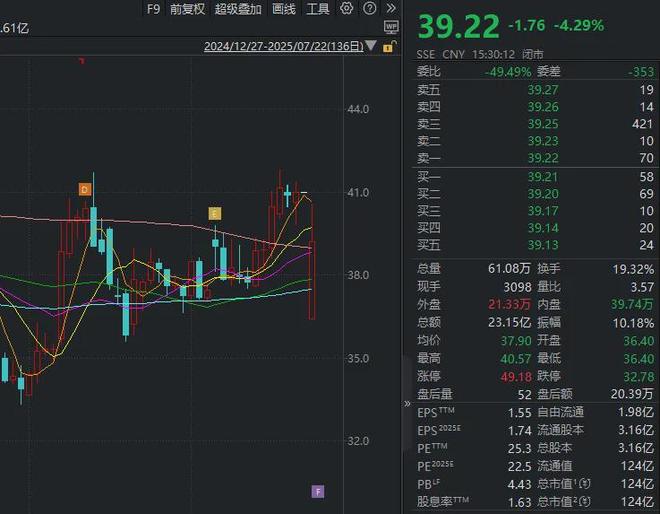Click the 振幅 value 10.18%
The image size is (660, 514).
[633, 323]
